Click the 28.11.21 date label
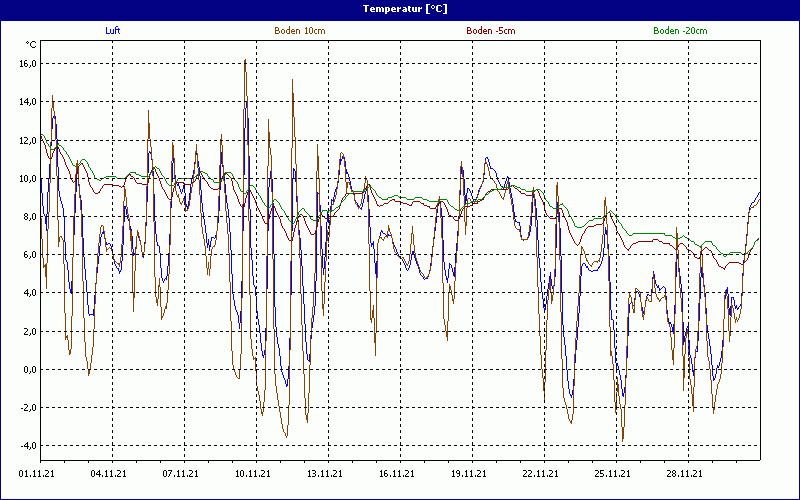Viewport: 800px width, 500px height. 685,474
